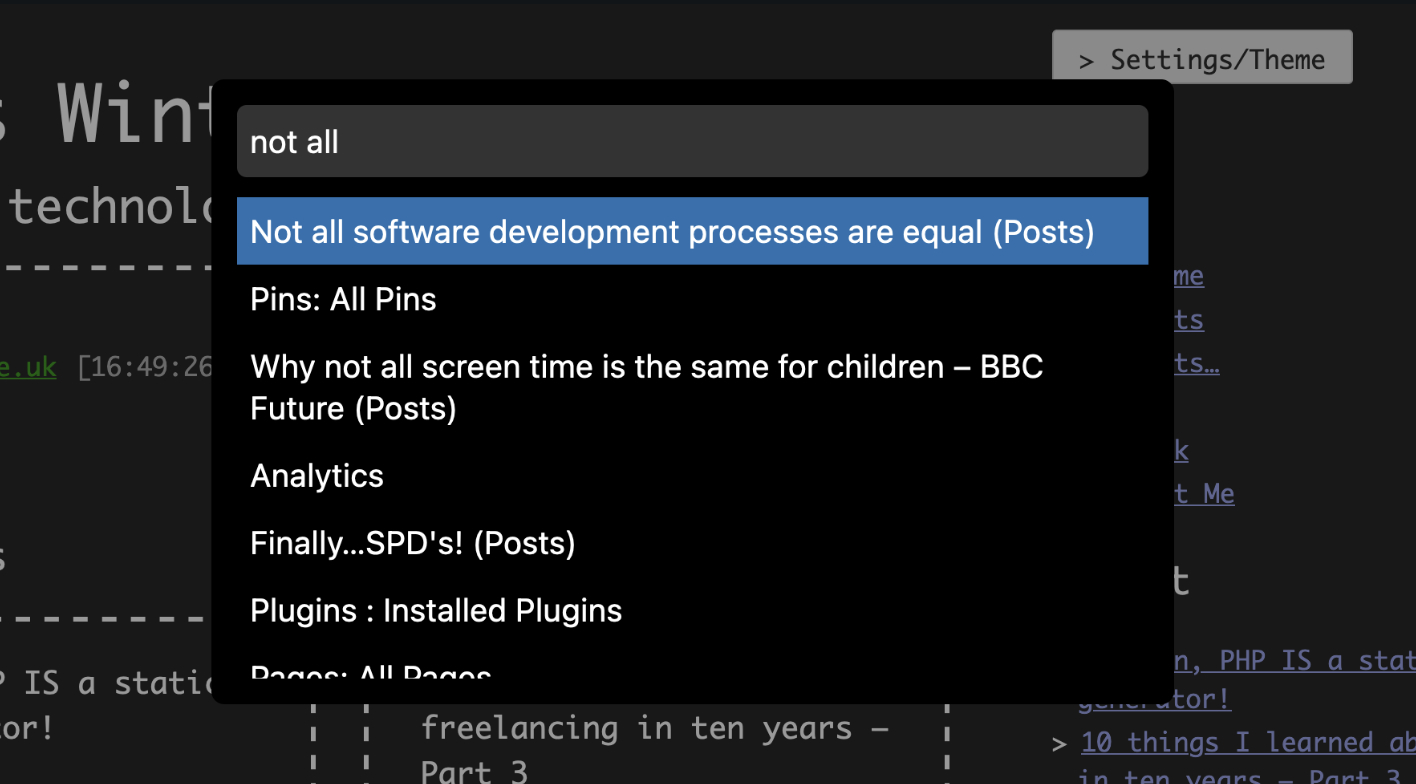Open the "Pins: All Pins" result
The height and width of the screenshot is (784, 1416).
pyautogui.click(x=344, y=300)
